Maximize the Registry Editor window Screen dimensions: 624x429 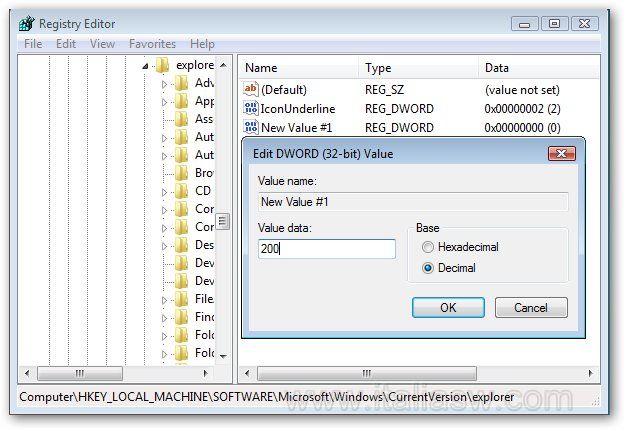554,24
